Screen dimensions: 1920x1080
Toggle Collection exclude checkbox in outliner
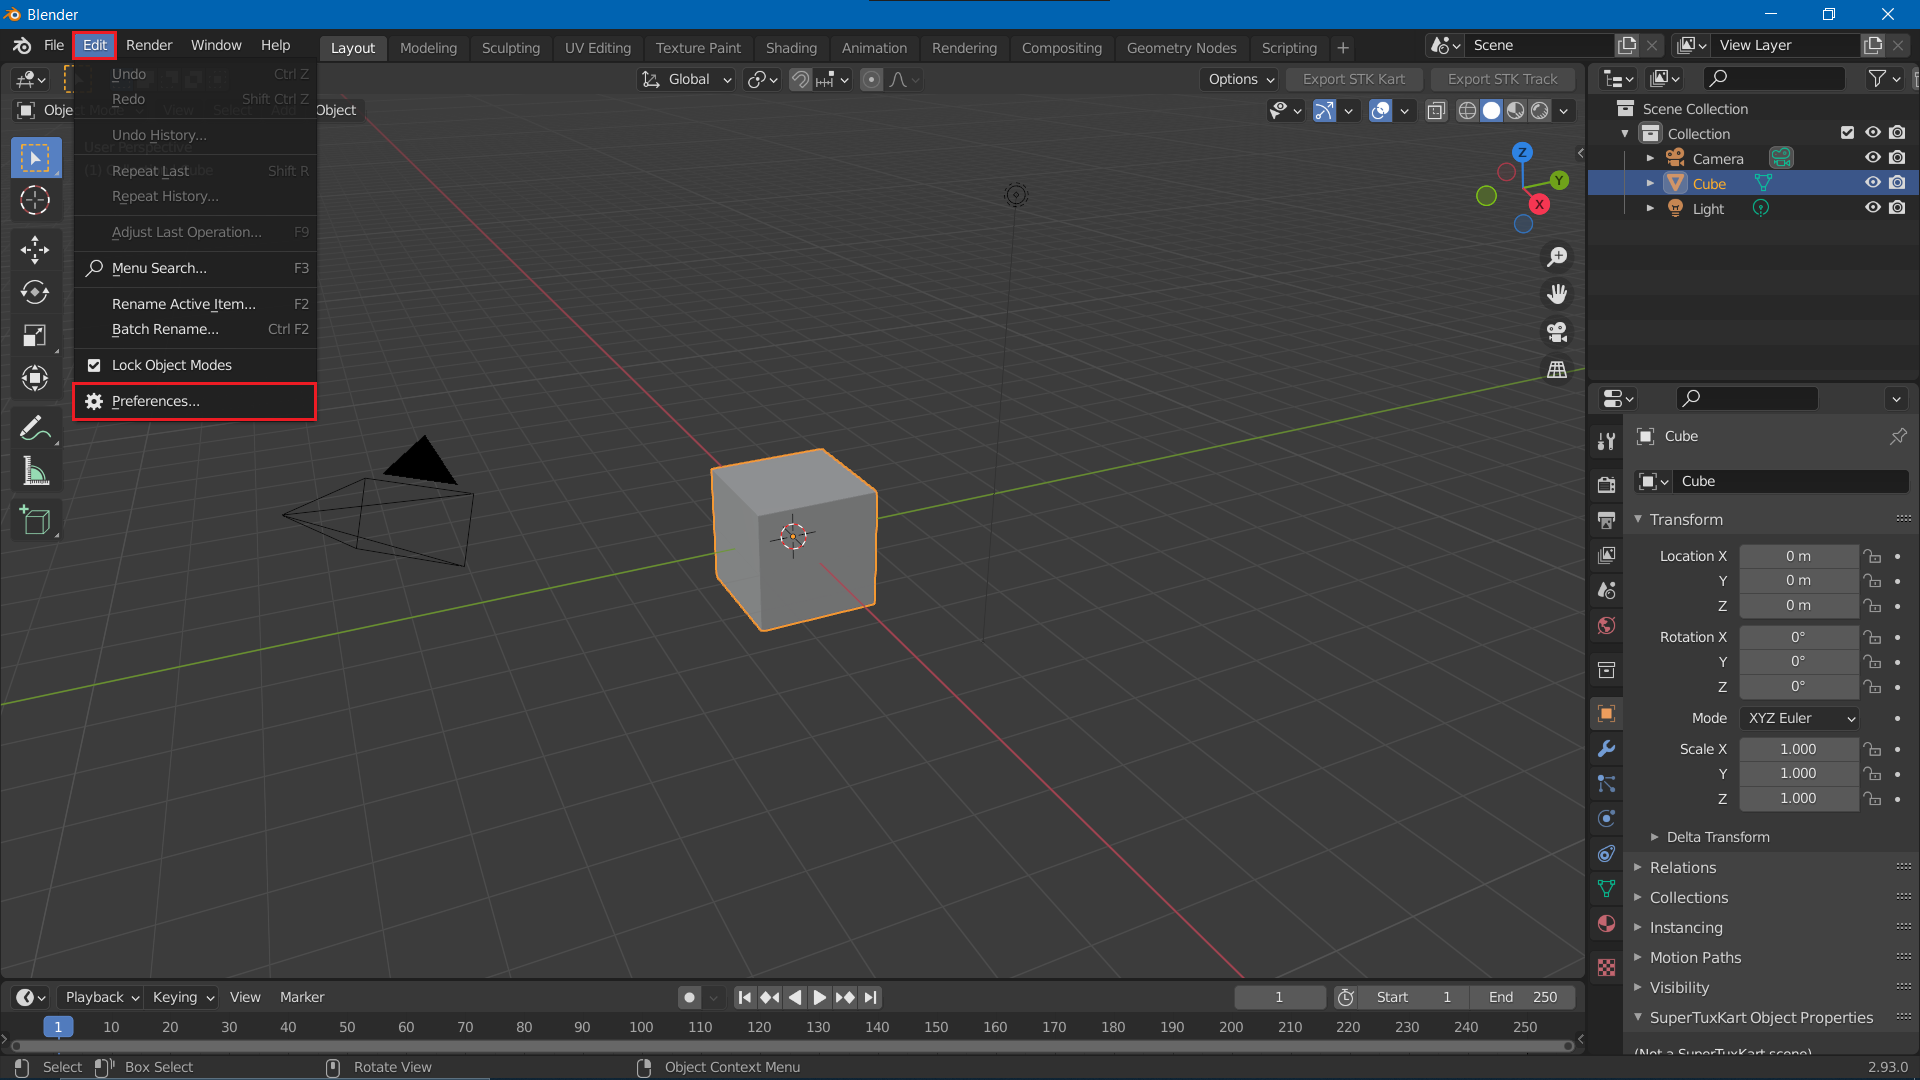(x=1847, y=133)
